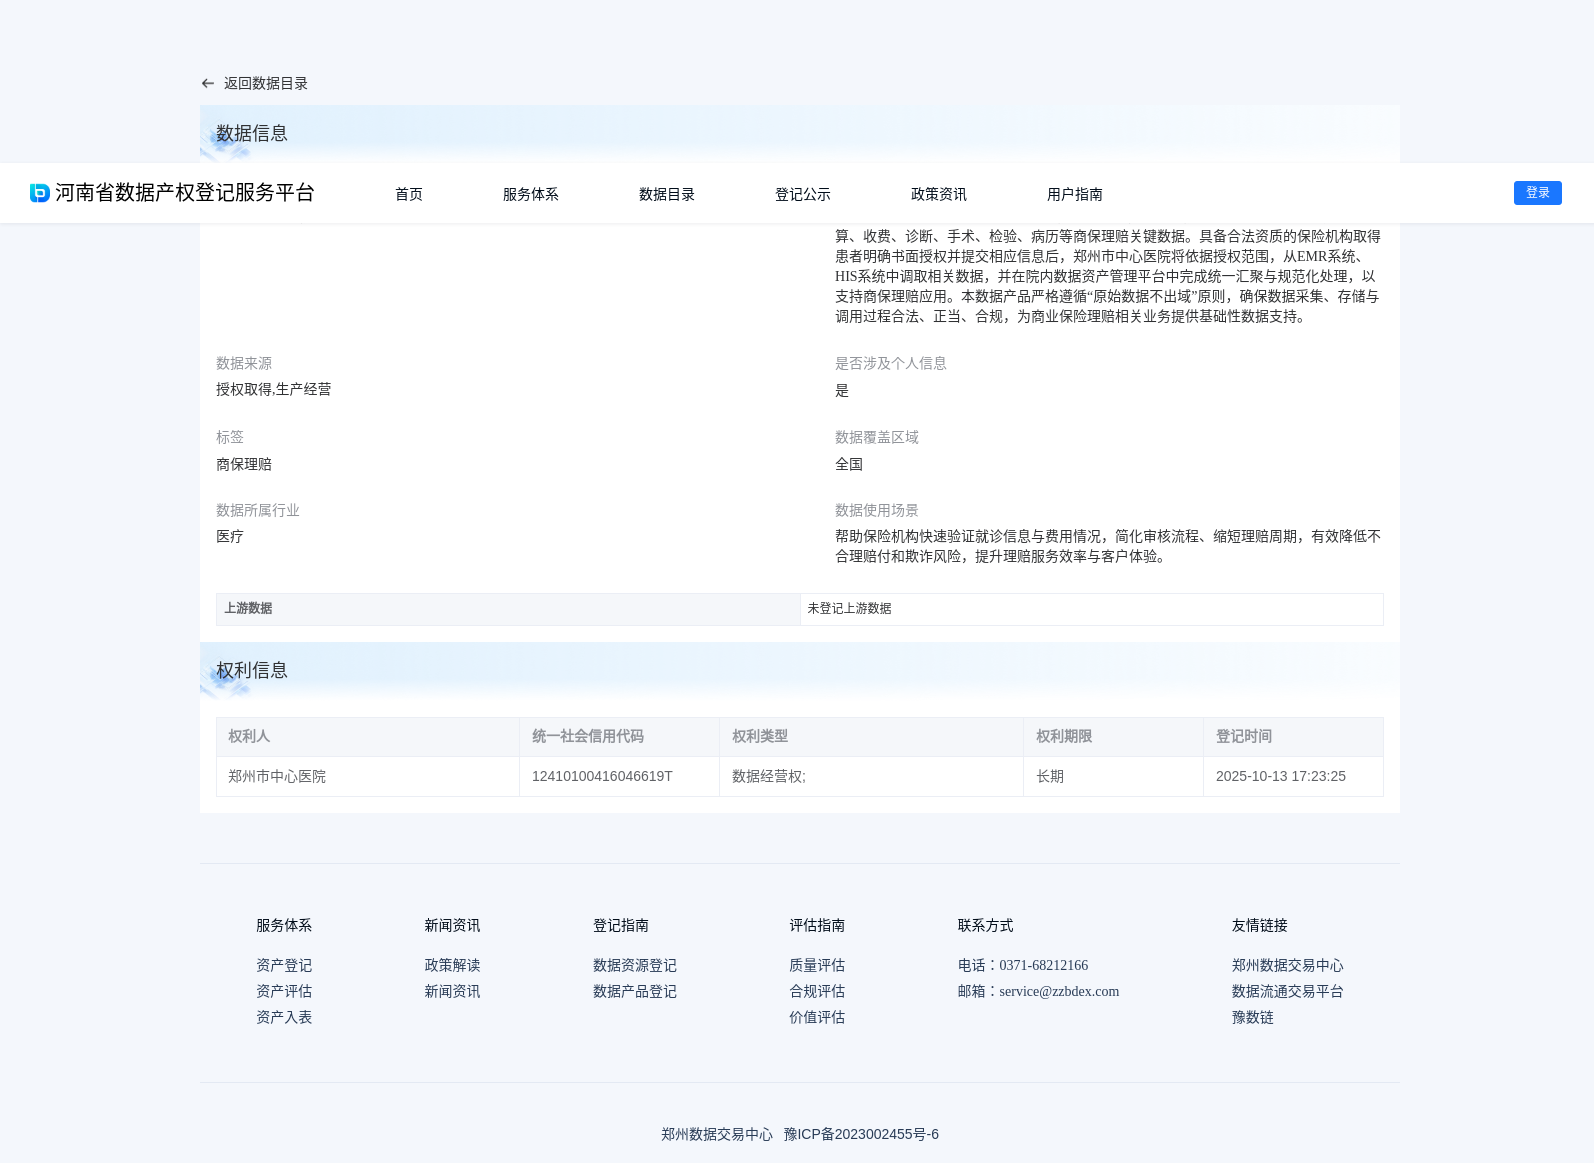Open footer link 资产入表
This screenshot has width=1594, height=1163.
tap(284, 1017)
